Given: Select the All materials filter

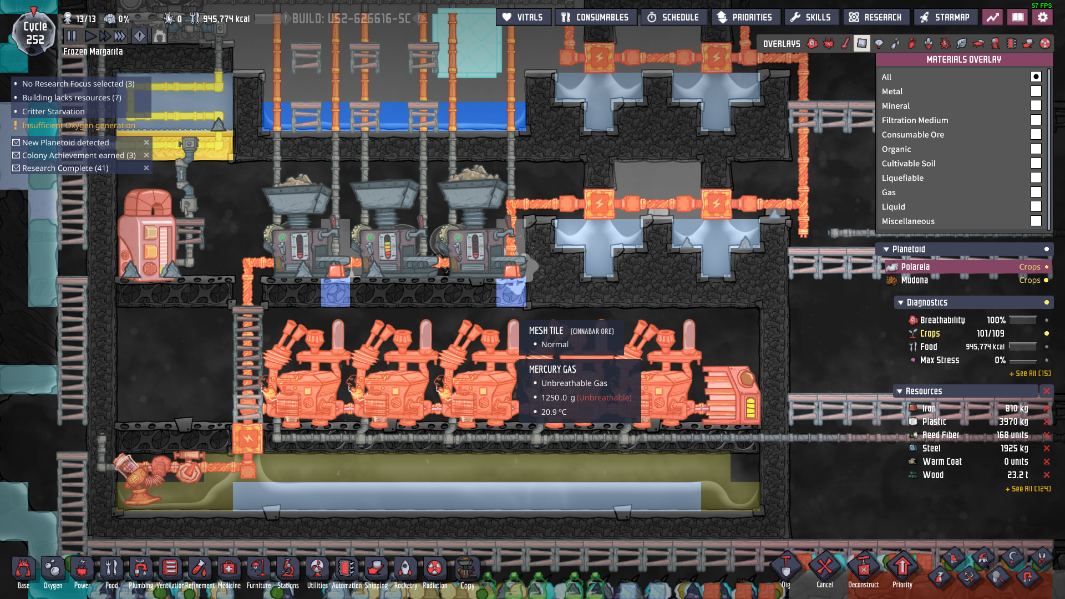Looking at the screenshot, I should click(1036, 77).
